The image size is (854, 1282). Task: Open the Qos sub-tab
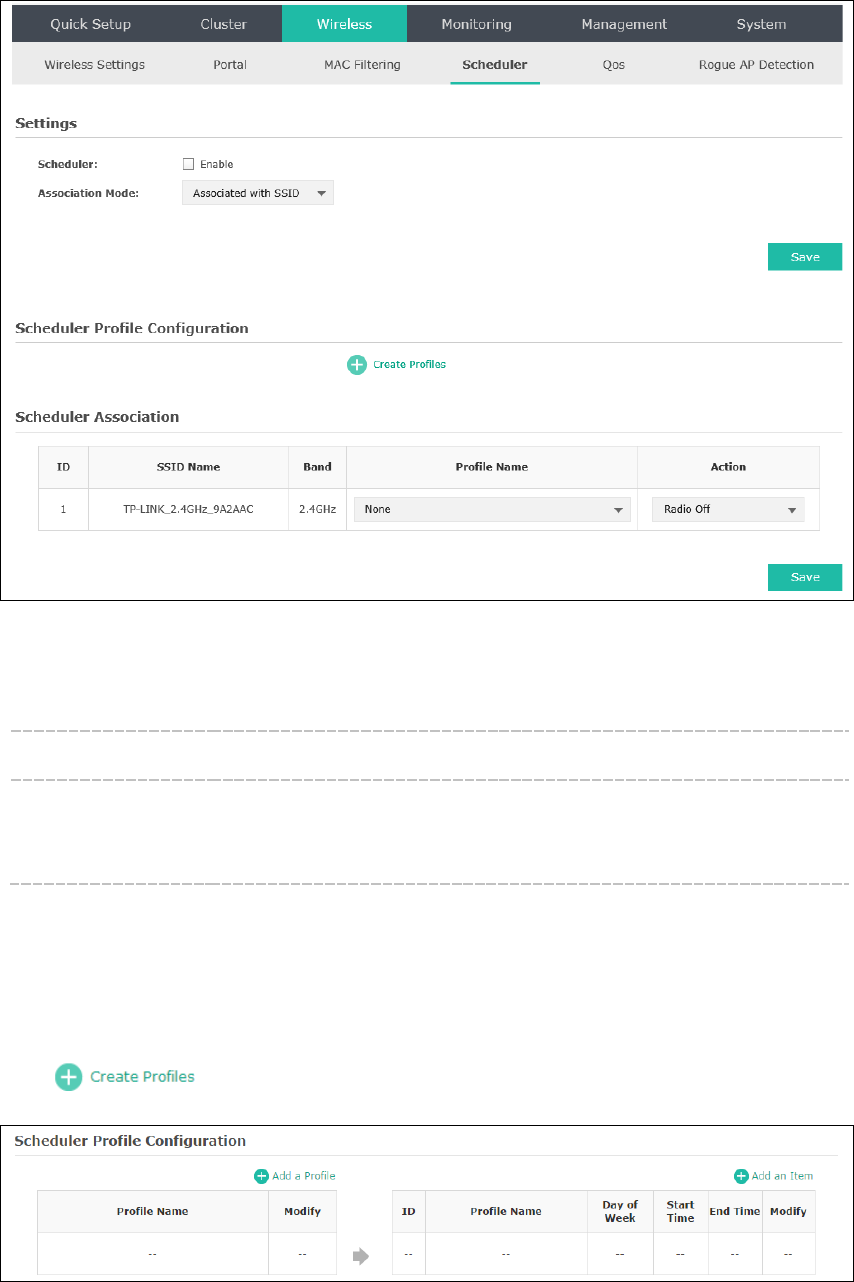tap(613, 65)
